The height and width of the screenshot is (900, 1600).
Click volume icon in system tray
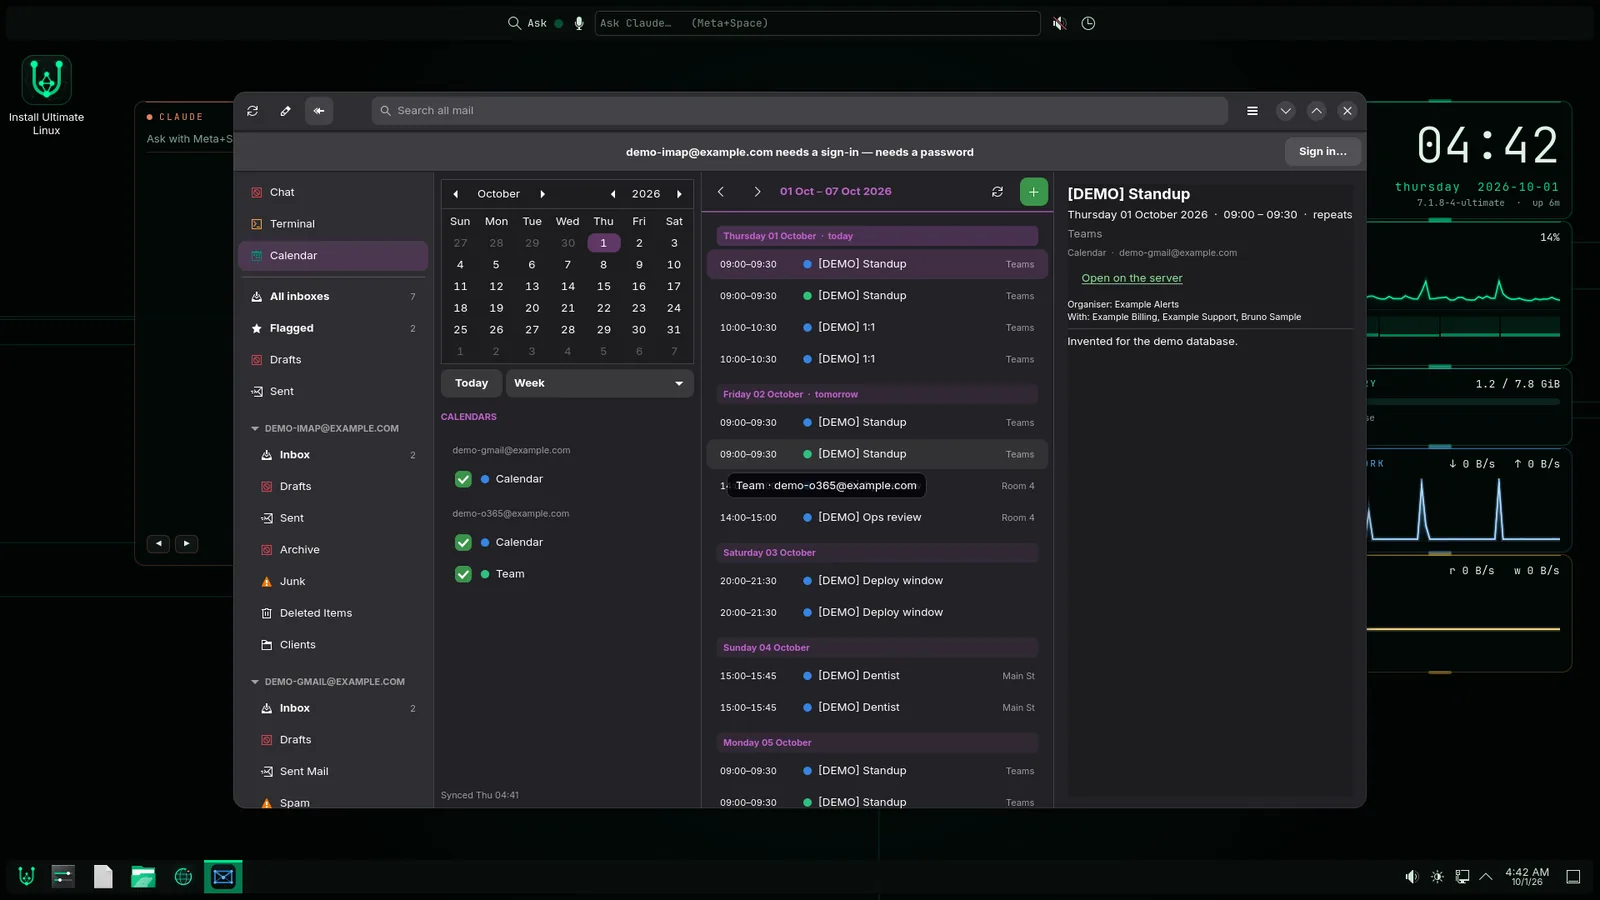pos(1411,877)
